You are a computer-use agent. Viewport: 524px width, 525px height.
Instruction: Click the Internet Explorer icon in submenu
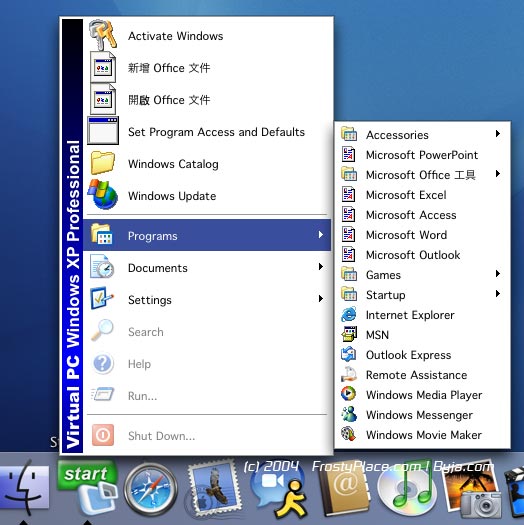(x=349, y=315)
